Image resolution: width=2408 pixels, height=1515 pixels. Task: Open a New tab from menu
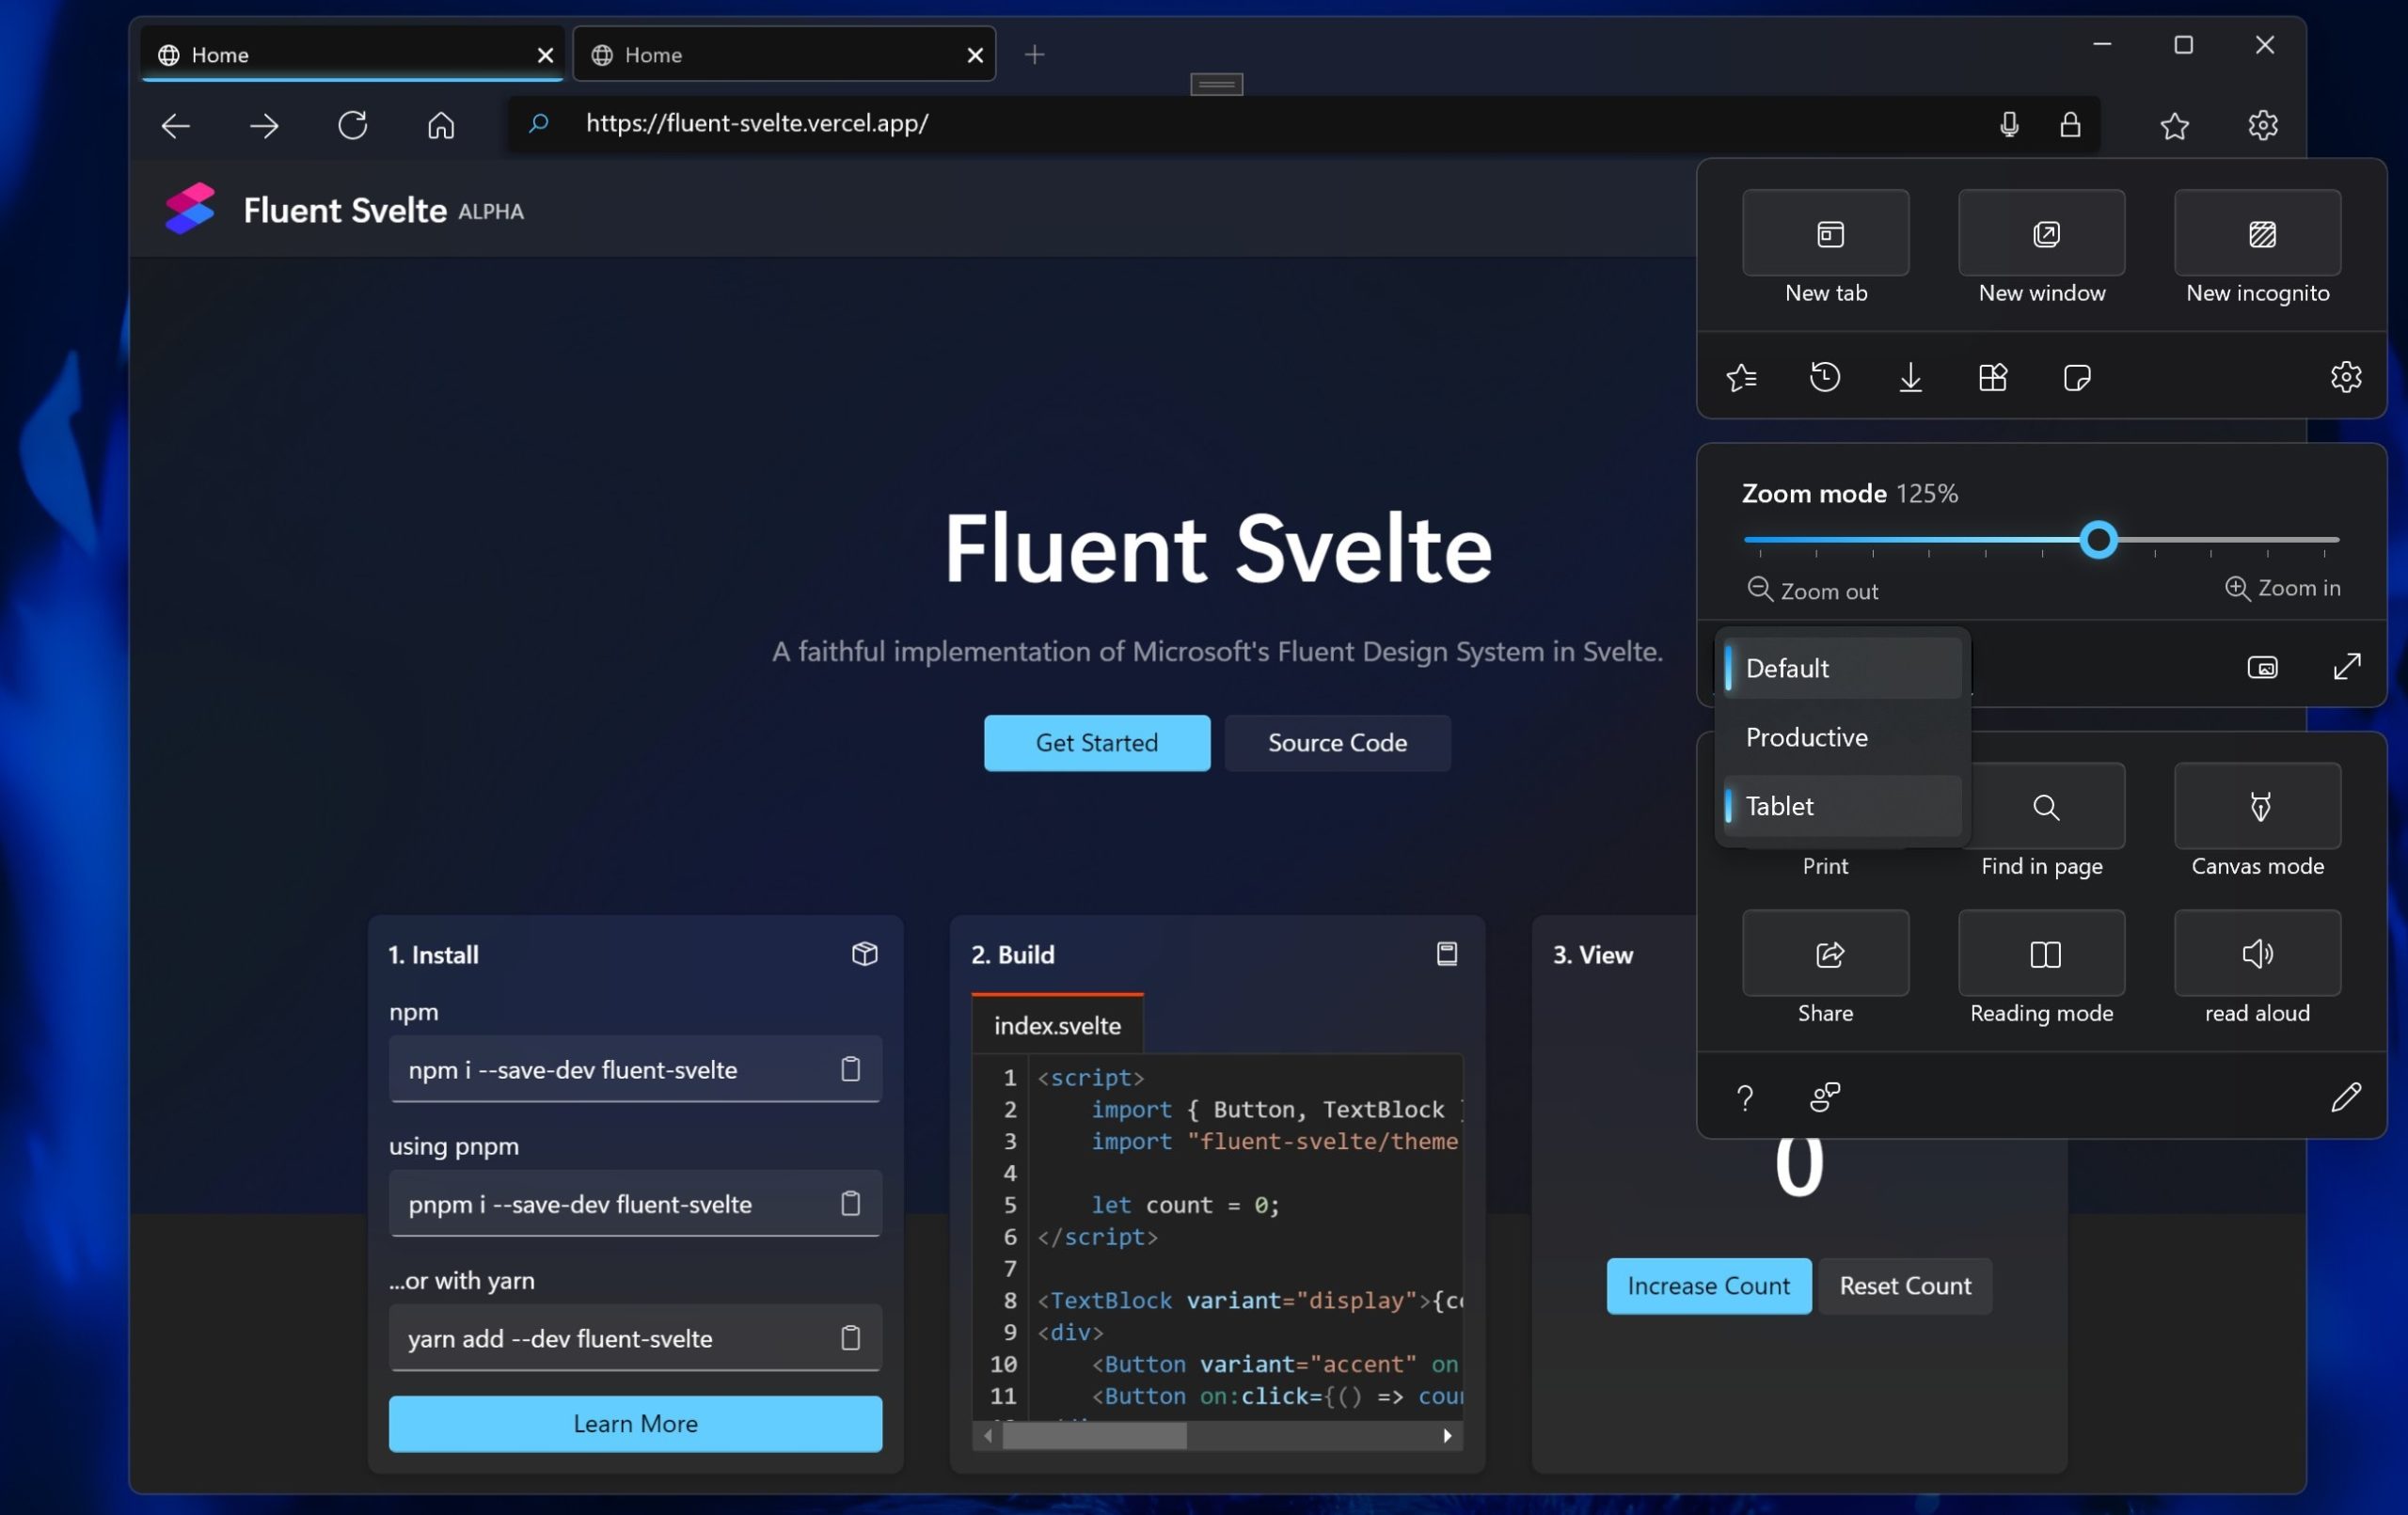[x=1825, y=232]
